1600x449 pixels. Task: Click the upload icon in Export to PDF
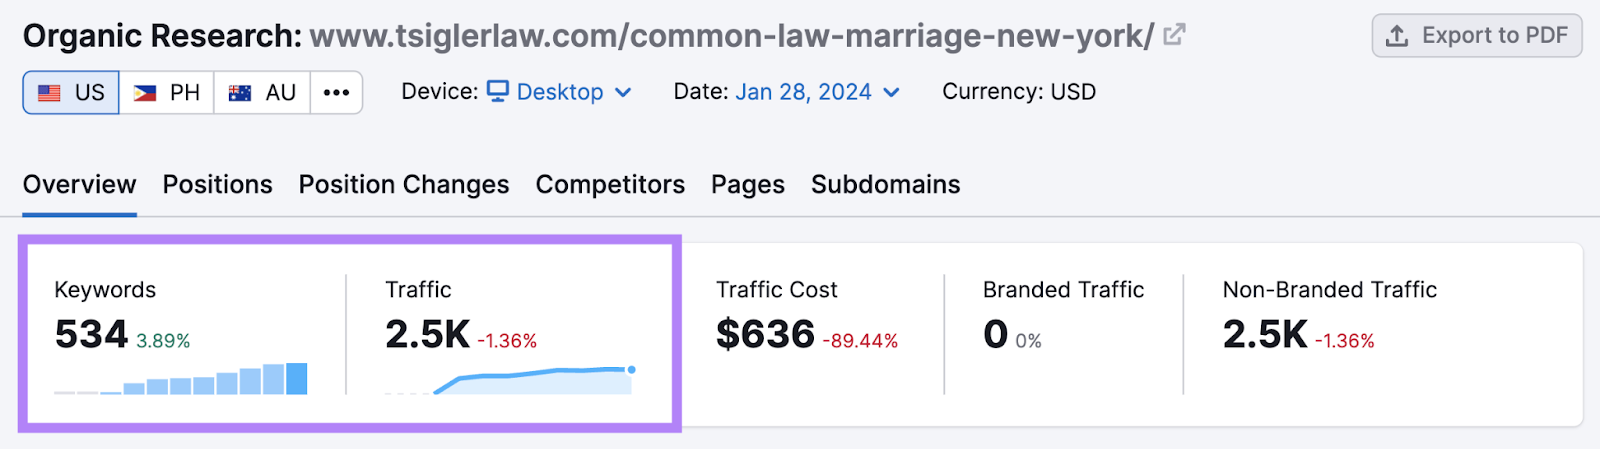1397,36
